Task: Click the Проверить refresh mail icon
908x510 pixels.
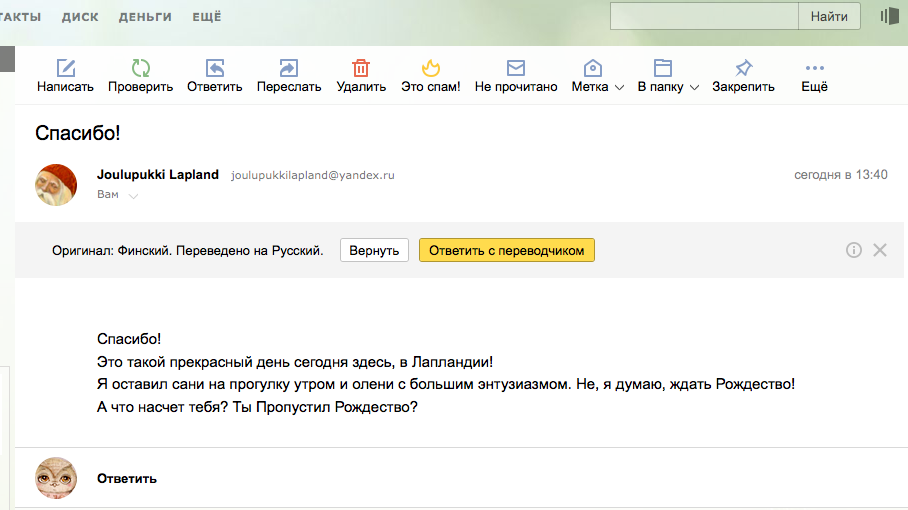Action: click(141, 68)
